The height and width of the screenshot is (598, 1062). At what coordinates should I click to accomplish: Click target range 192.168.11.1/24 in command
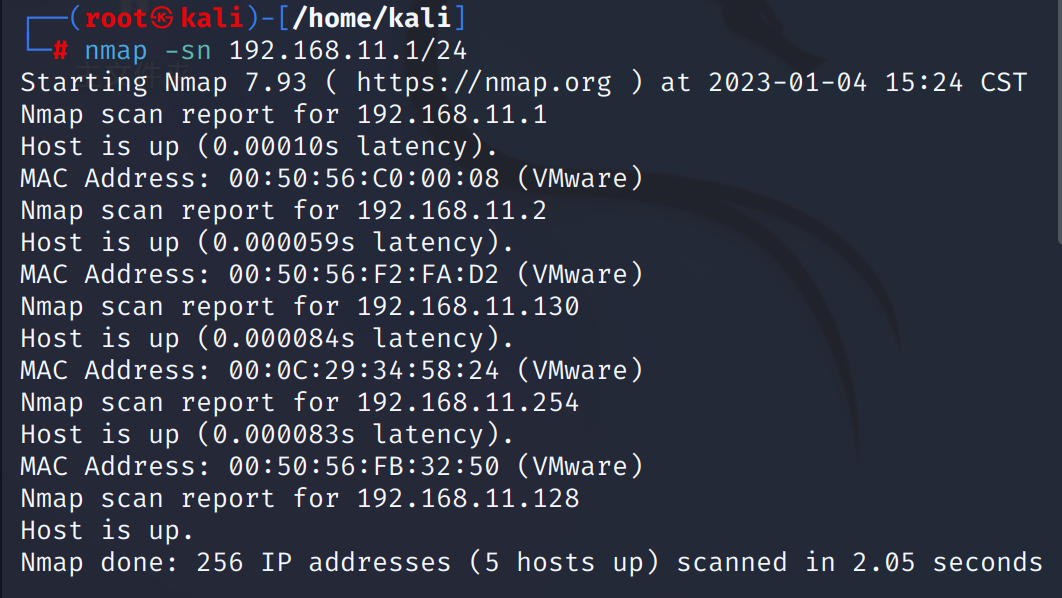347,50
